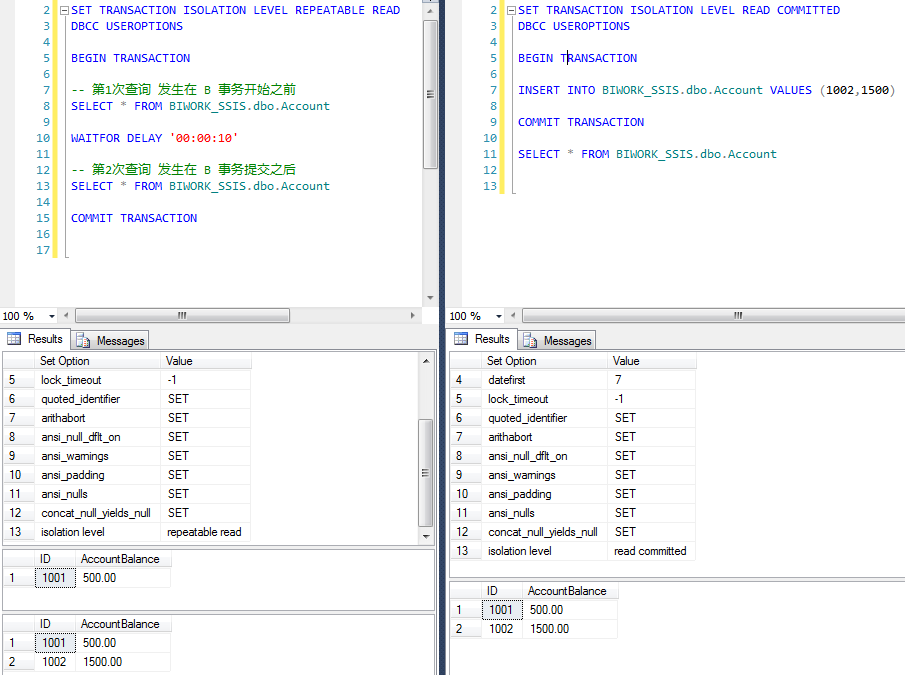Click left editor vertical scrollbar up arrow
921x685 pixels.
[430, 9]
